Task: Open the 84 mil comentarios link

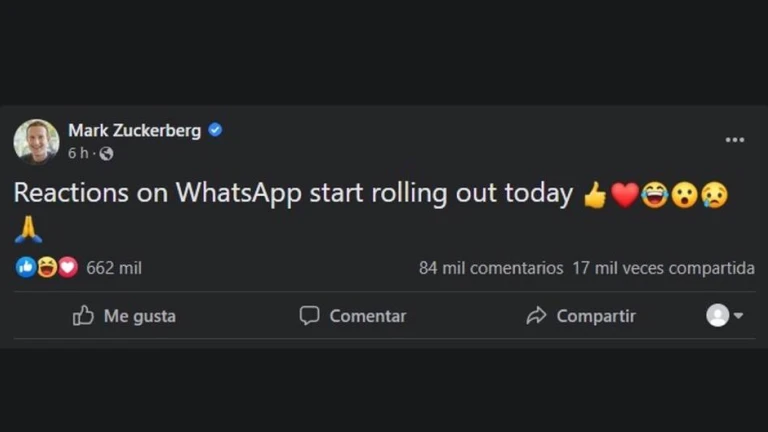Action: click(x=491, y=268)
